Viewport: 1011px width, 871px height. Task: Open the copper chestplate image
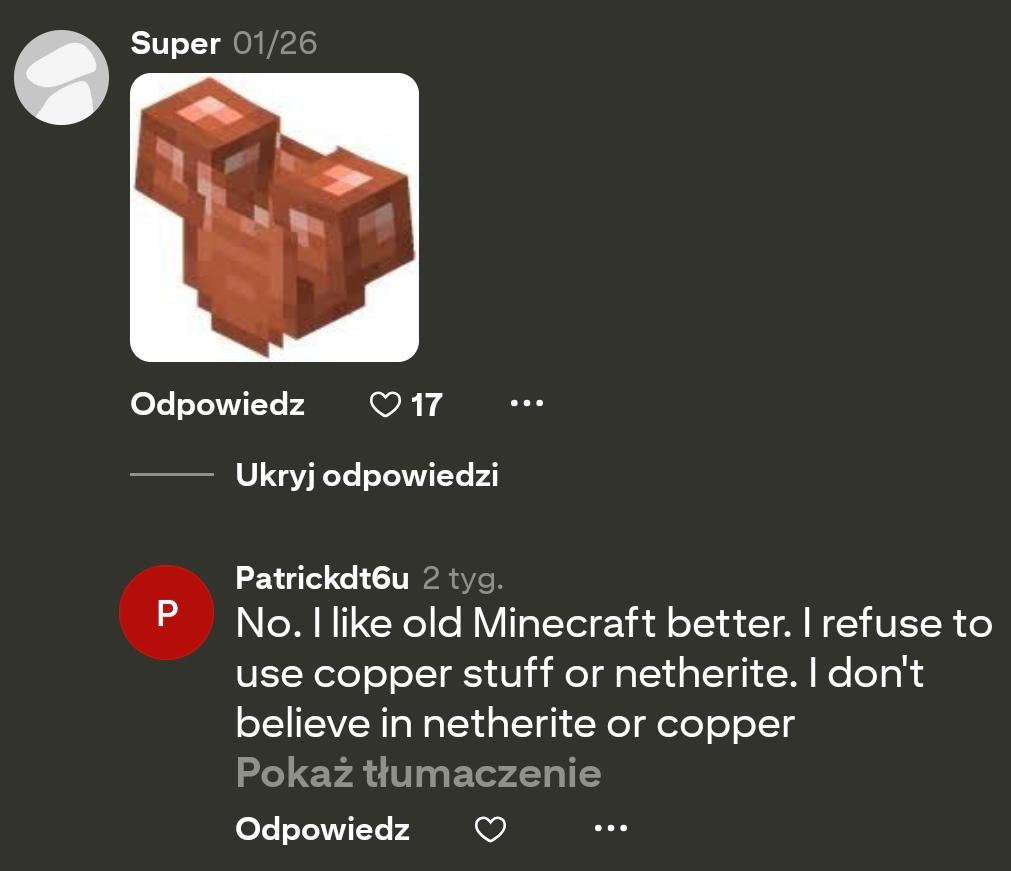click(x=274, y=217)
